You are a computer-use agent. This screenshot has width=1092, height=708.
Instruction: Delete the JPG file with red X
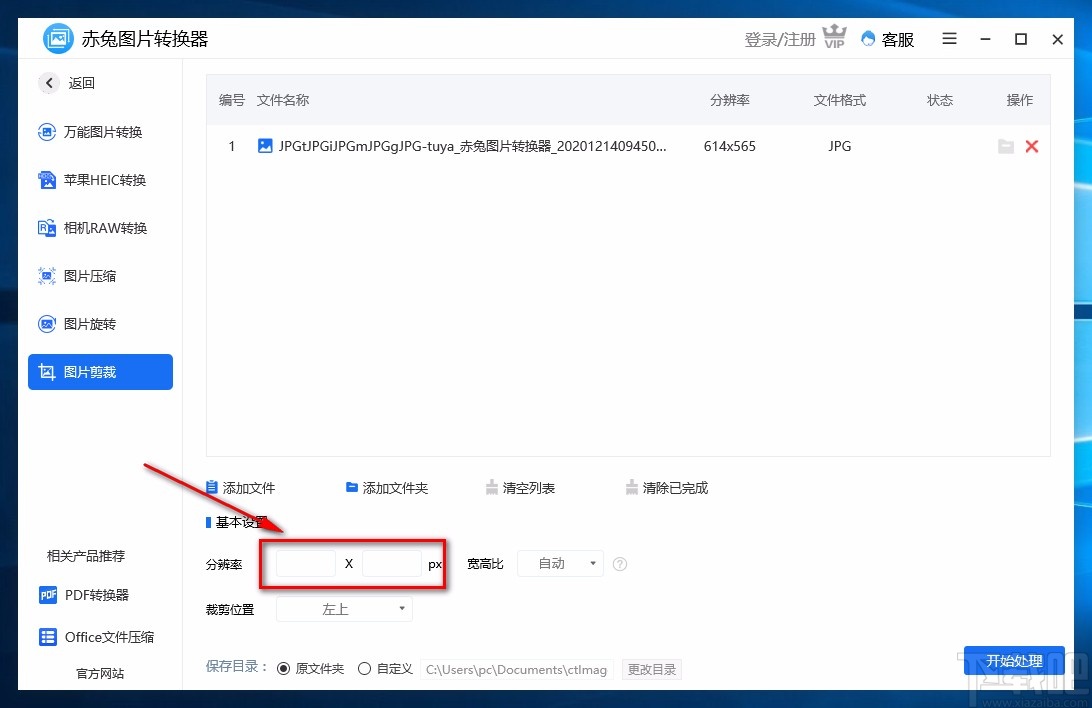(1032, 146)
